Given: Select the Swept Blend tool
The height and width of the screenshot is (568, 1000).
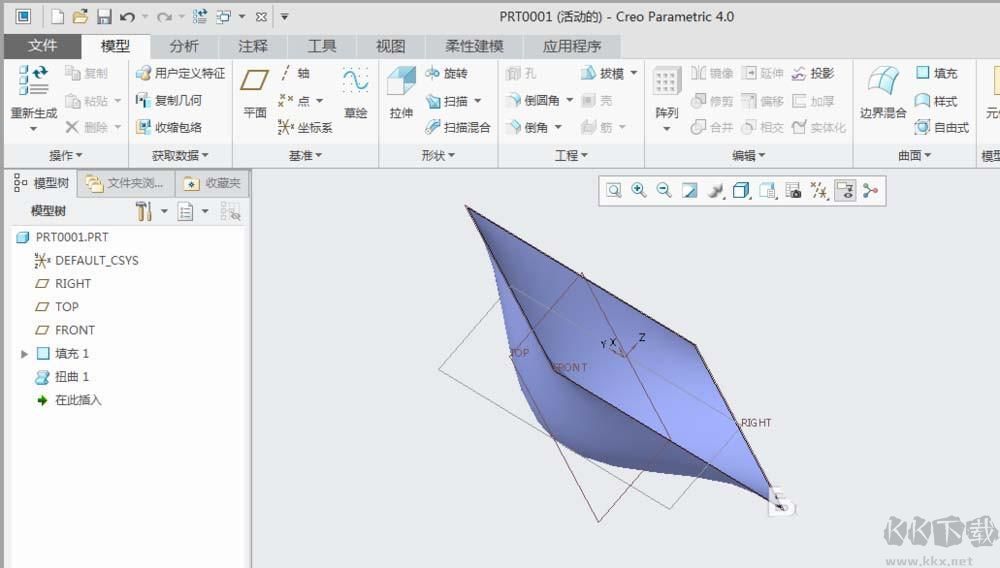Looking at the screenshot, I should pos(458,127).
